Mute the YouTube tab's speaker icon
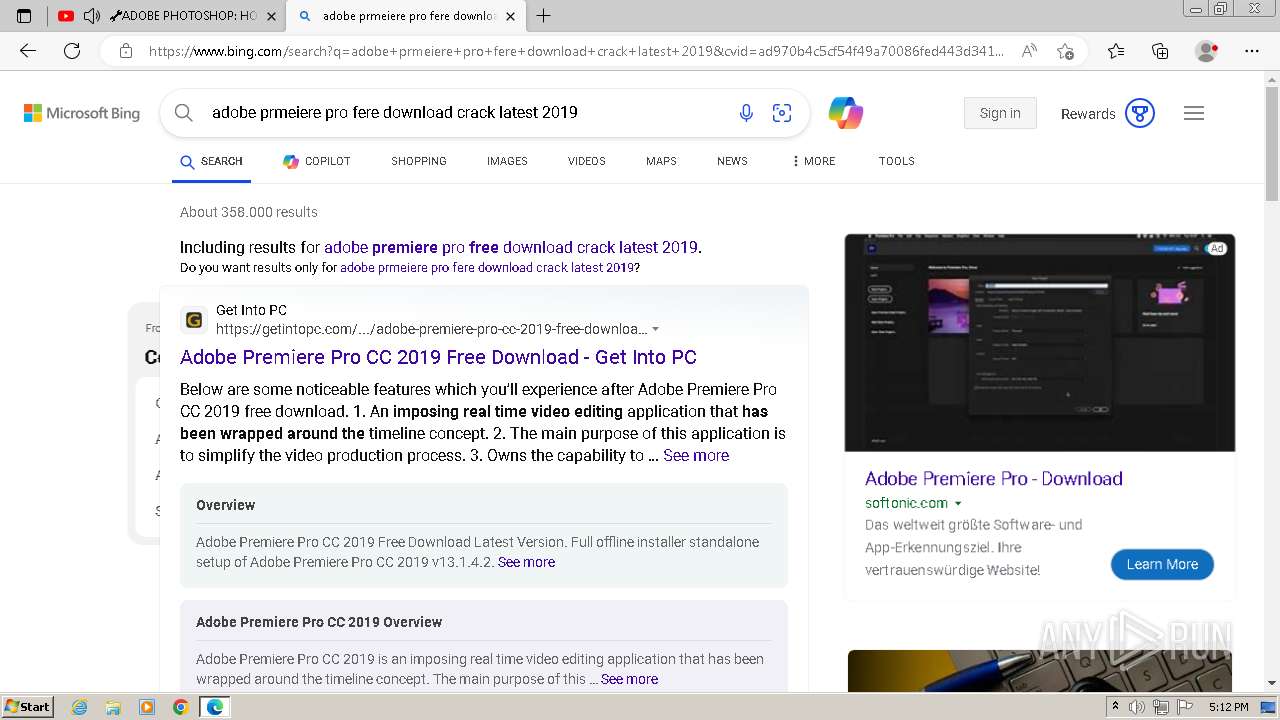 click(x=92, y=16)
